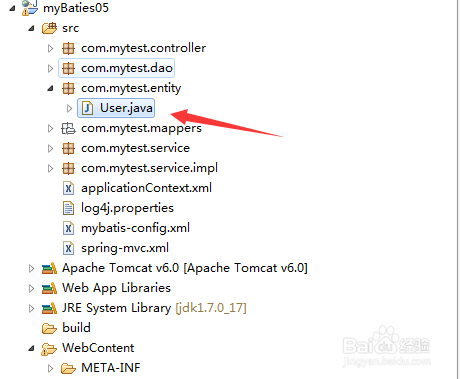
Task: Collapse the com.mytest.entity package
Action: tap(50, 89)
